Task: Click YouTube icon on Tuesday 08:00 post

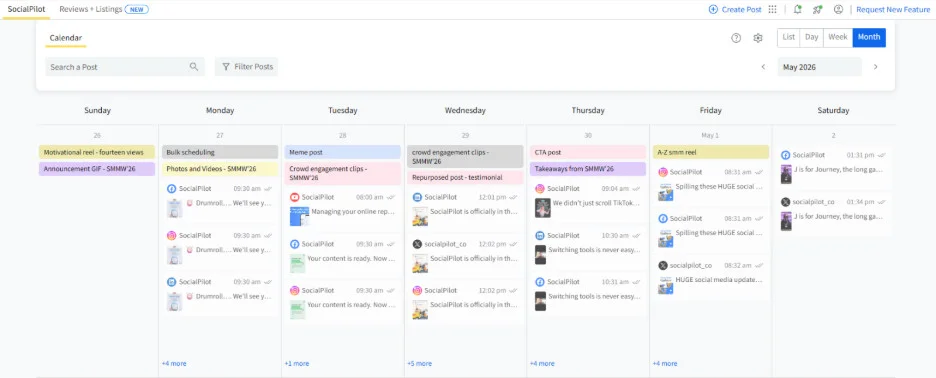Action: 294,197
